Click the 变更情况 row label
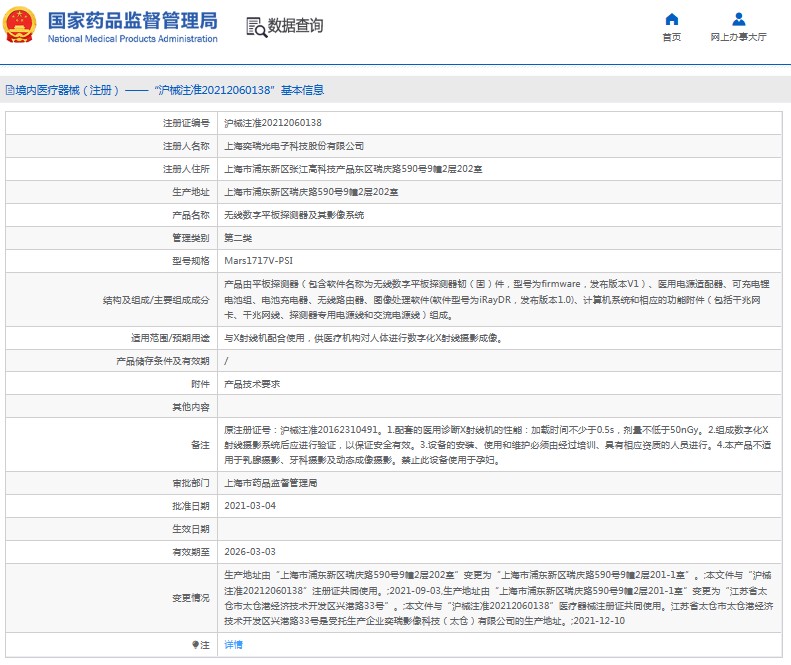 click(x=191, y=598)
